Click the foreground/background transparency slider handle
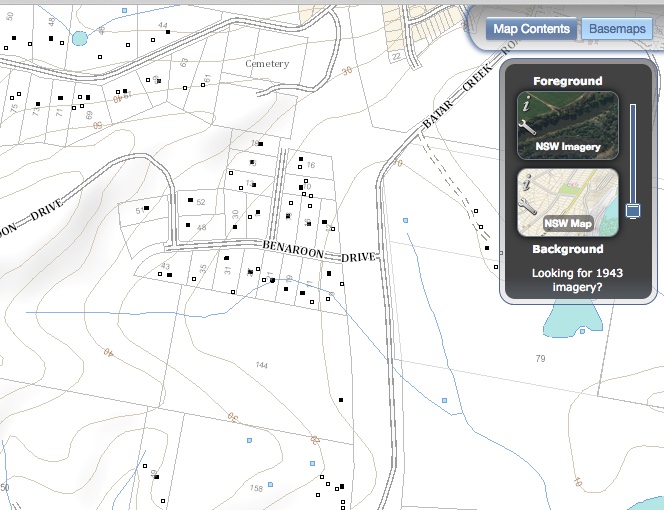 [x=631, y=210]
